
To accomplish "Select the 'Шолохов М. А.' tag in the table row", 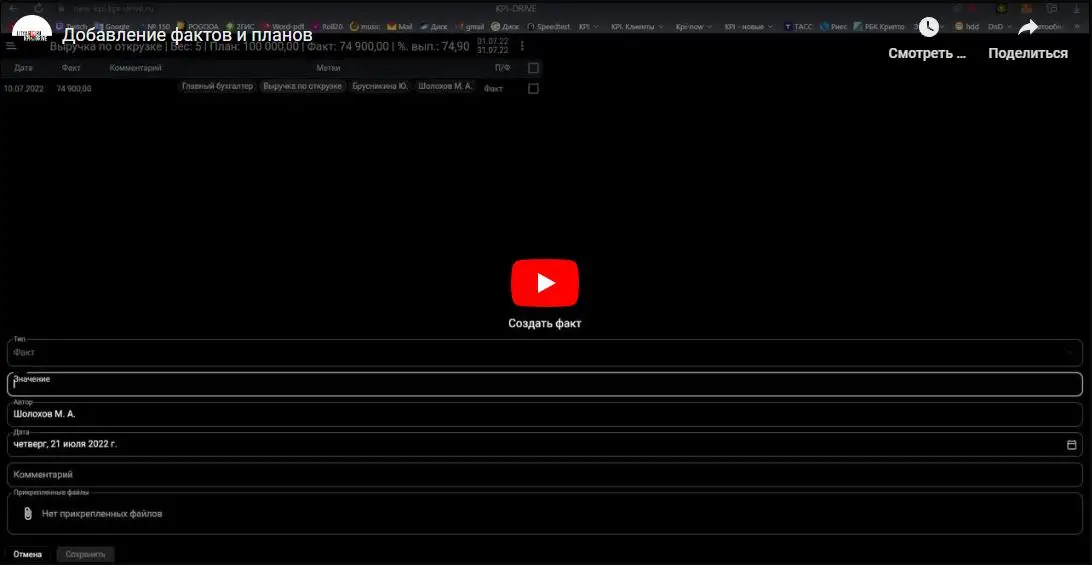I will tap(444, 86).
